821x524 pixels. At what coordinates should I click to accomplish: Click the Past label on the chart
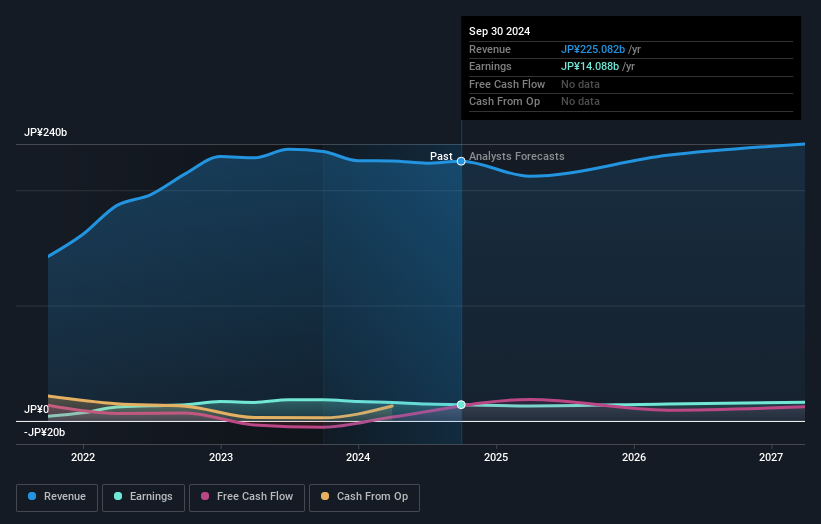tap(441, 156)
